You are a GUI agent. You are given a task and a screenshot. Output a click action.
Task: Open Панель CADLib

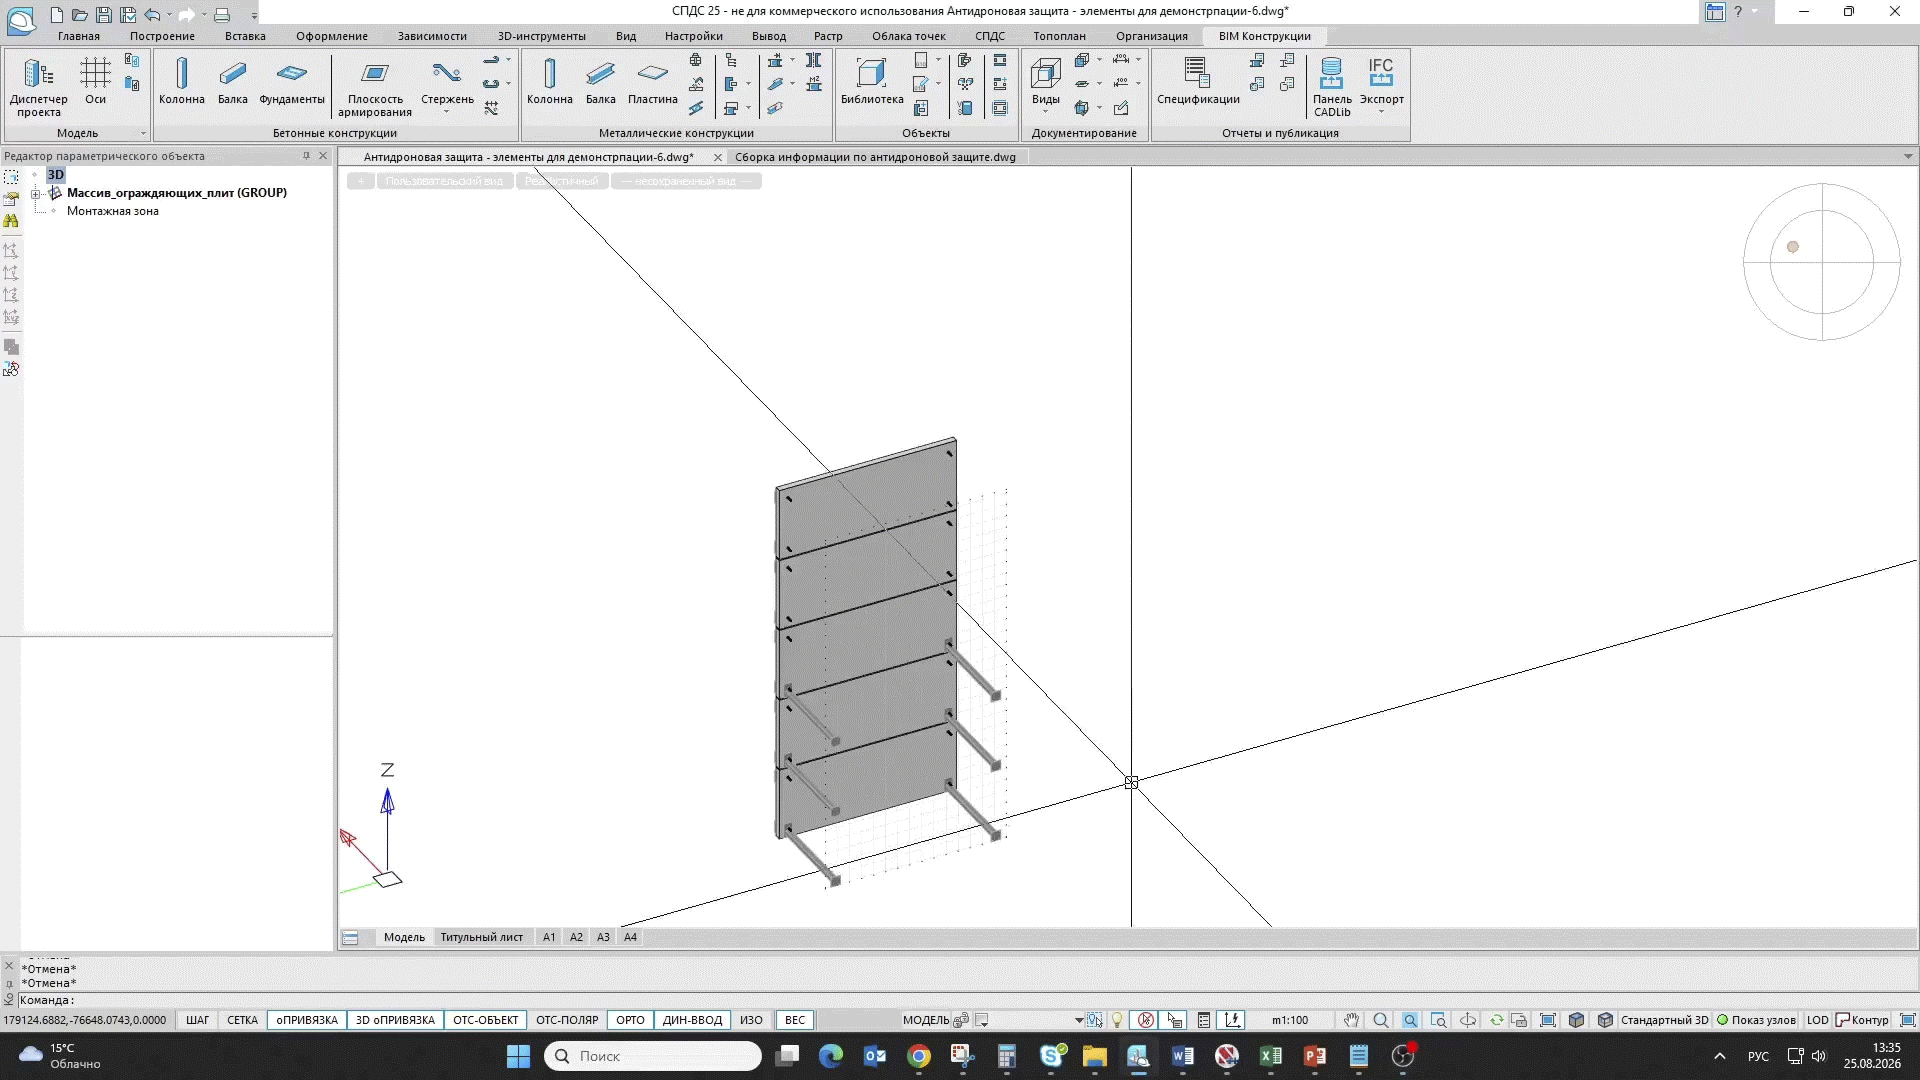click(1332, 87)
